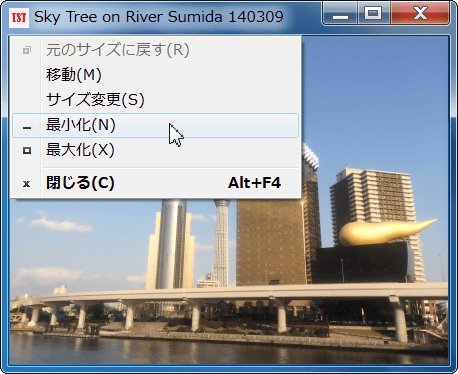Select the 移動(M) menu entry
458x374 pixels.
[155, 75]
